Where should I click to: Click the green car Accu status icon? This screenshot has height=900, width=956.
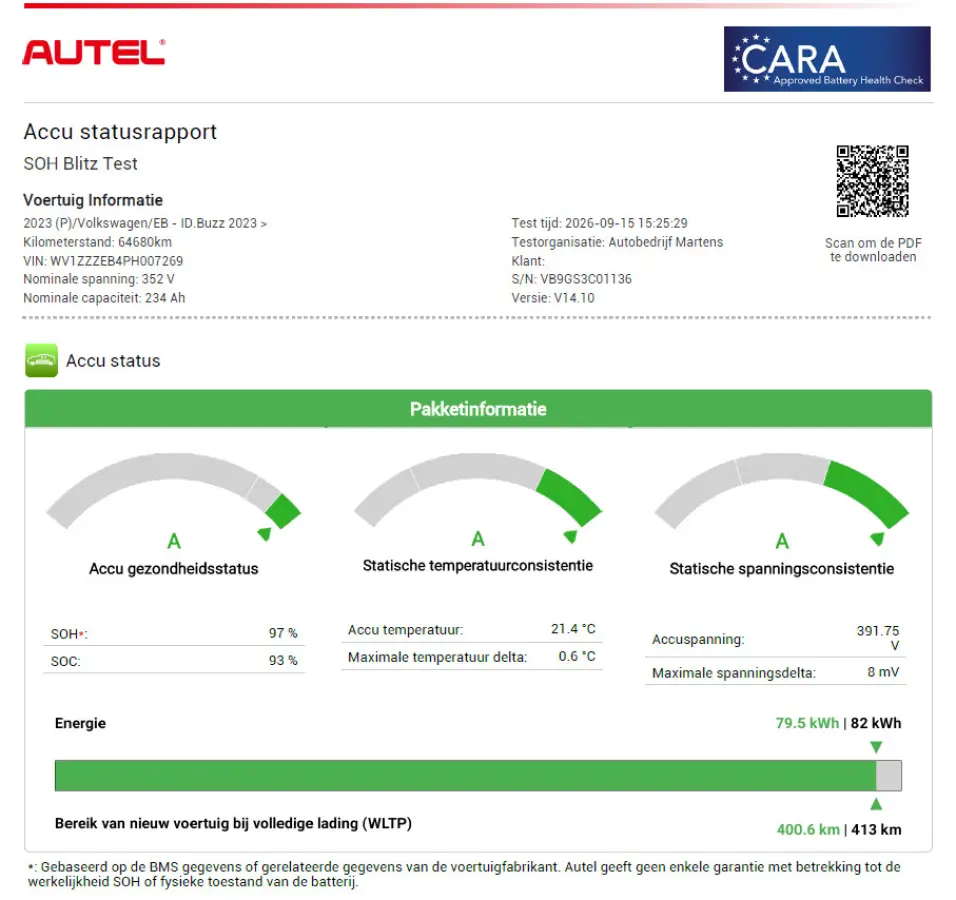point(41,360)
